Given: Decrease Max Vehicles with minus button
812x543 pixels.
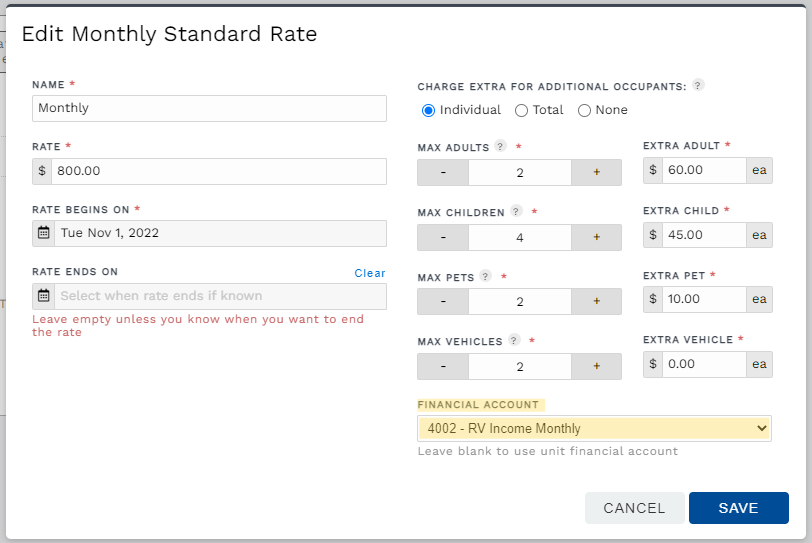Looking at the screenshot, I should (x=443, y=366).
